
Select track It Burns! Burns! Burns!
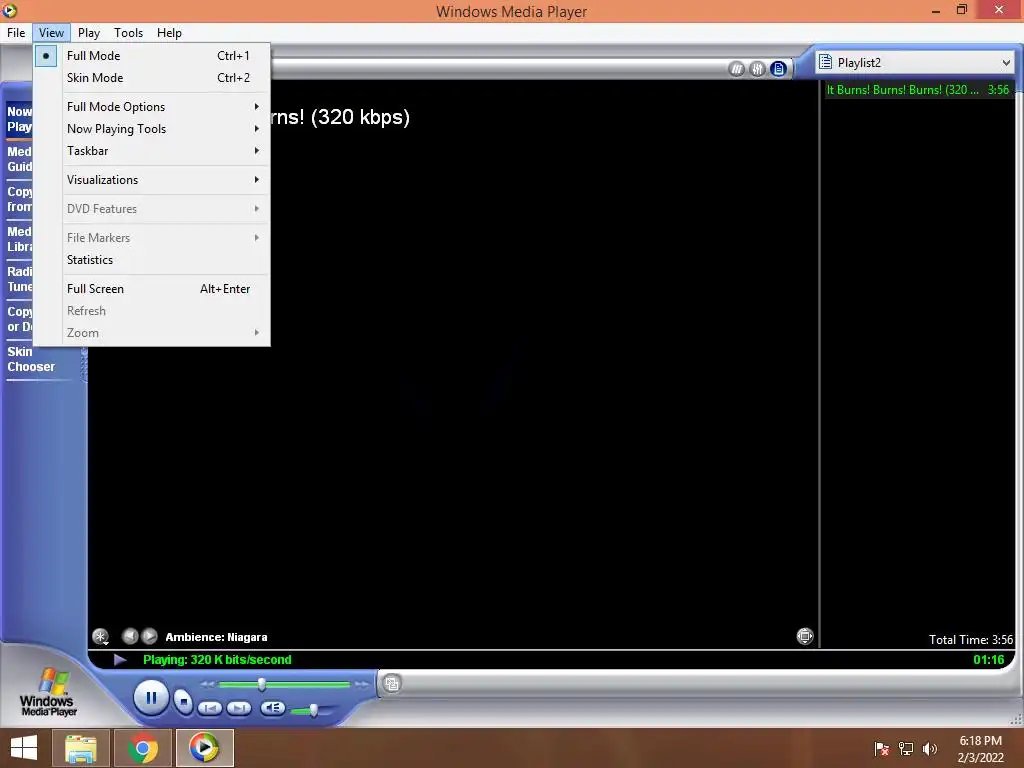click(x=918, y=90)
